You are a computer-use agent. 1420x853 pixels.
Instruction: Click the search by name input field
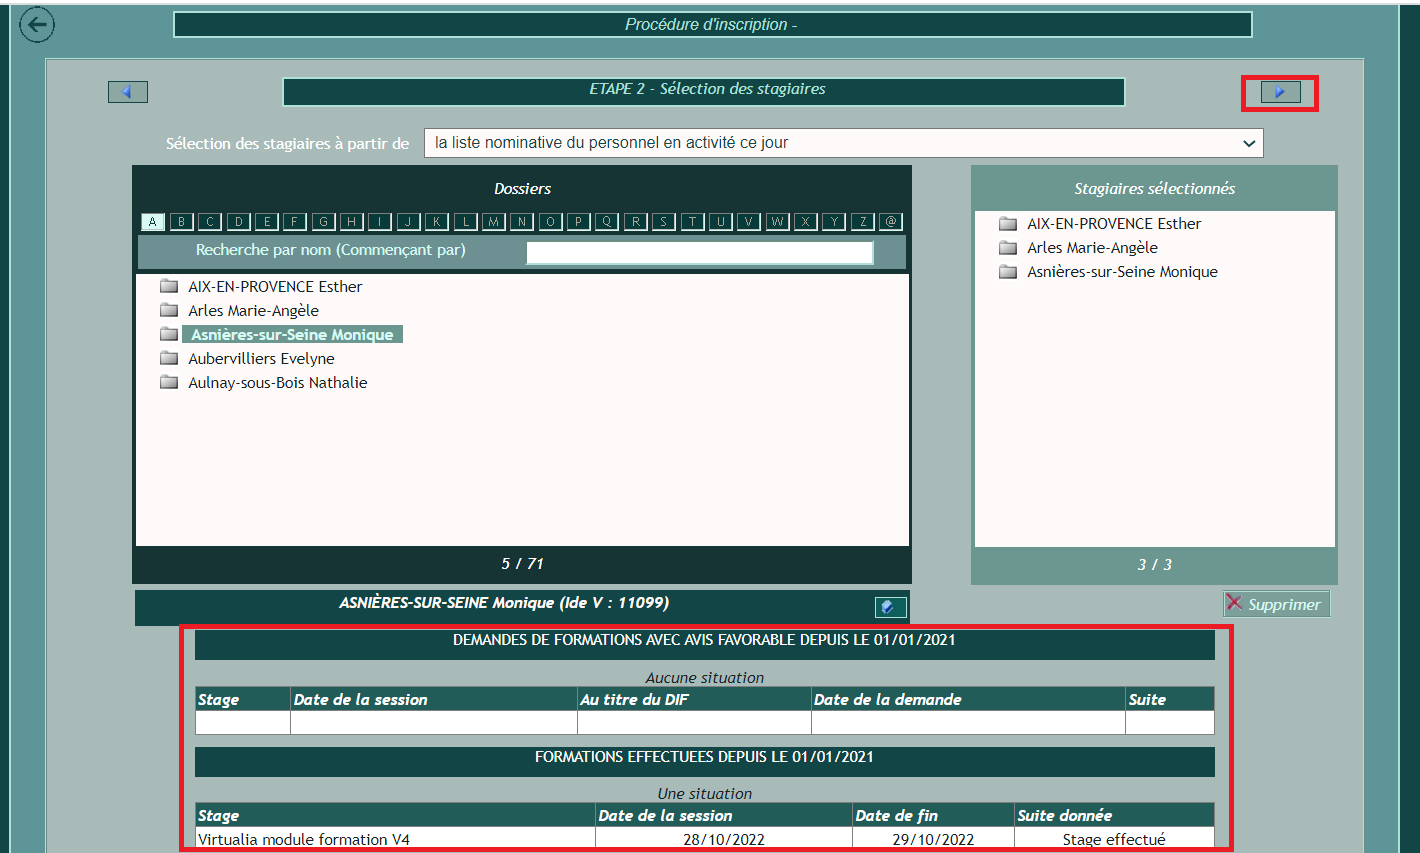699,252
